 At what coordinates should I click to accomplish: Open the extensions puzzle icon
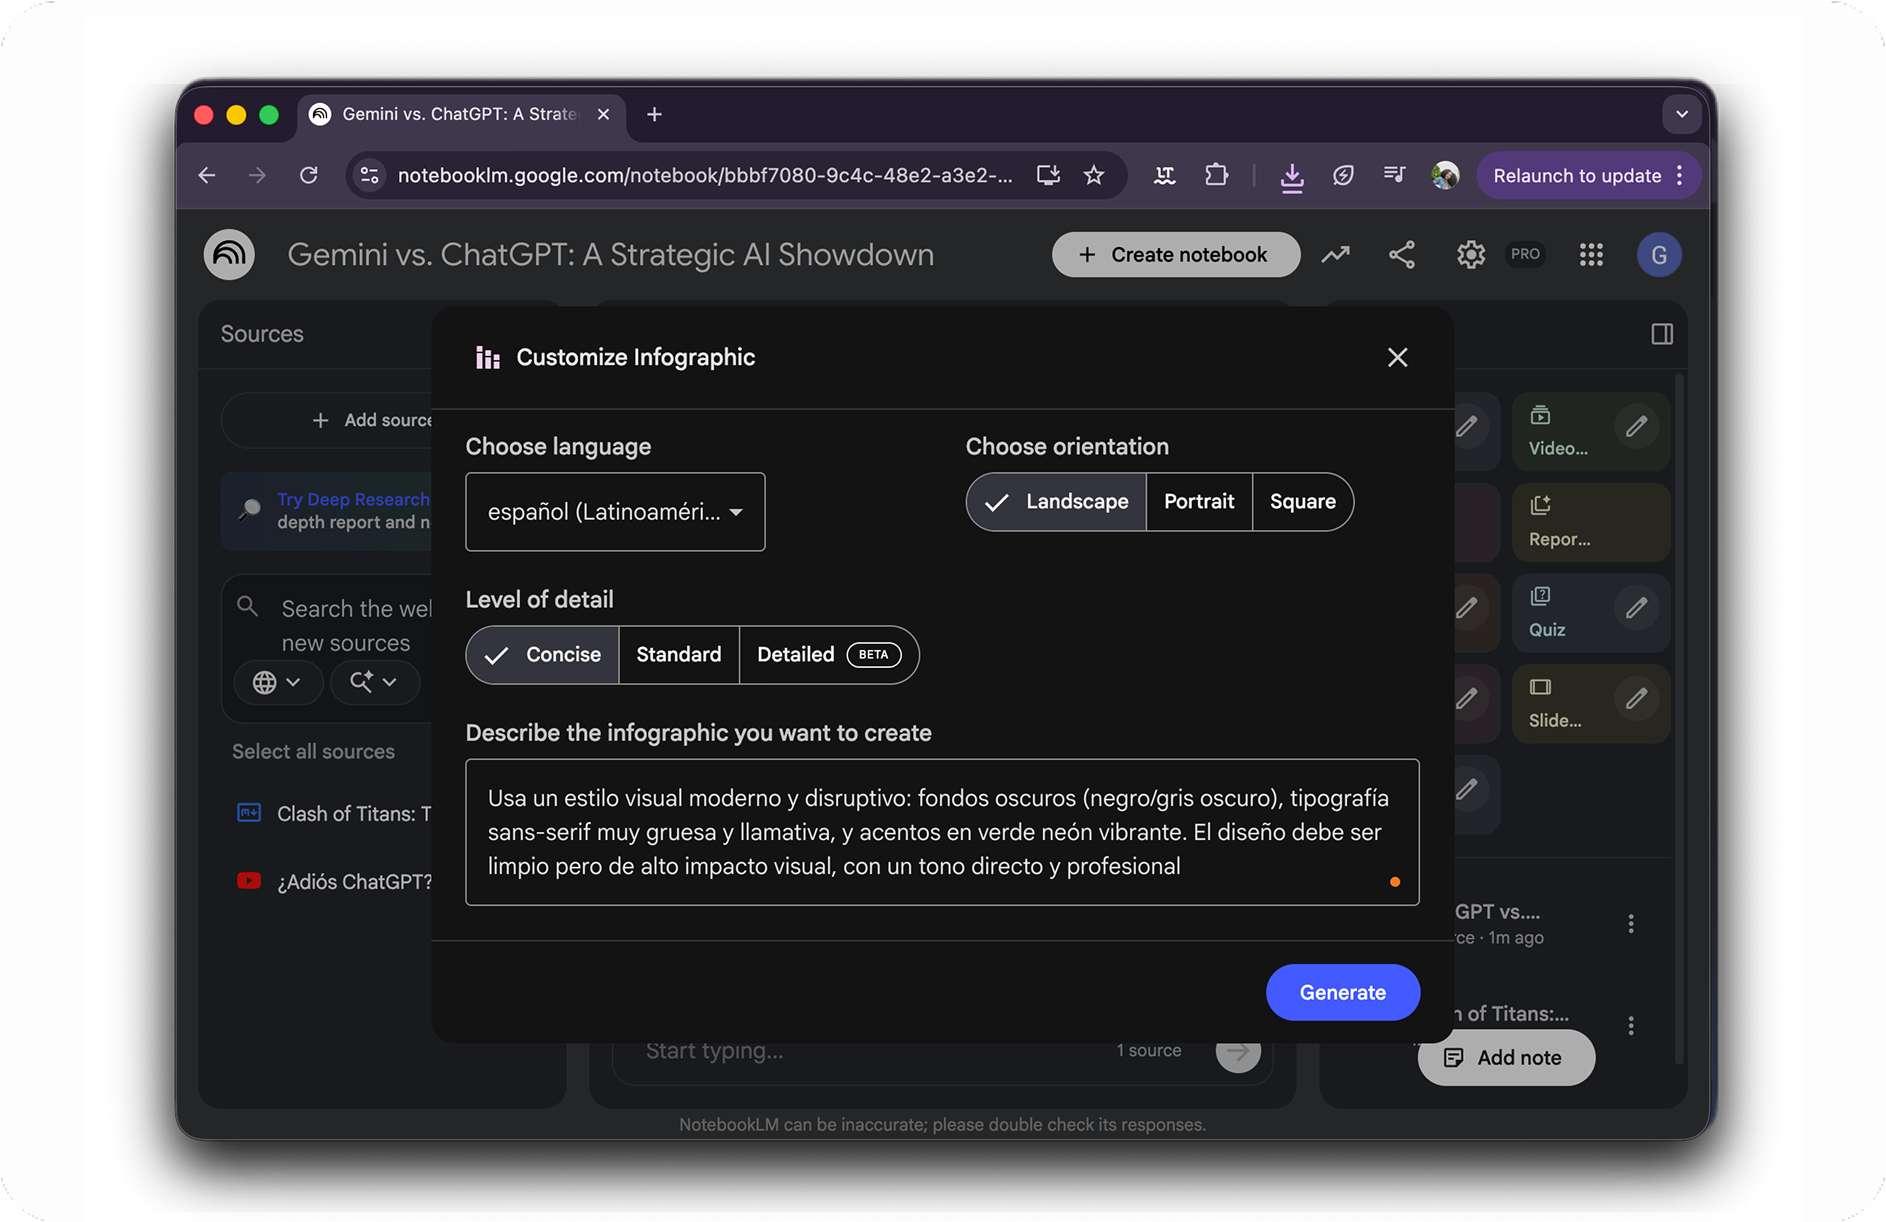click(x=1216, y=176)
